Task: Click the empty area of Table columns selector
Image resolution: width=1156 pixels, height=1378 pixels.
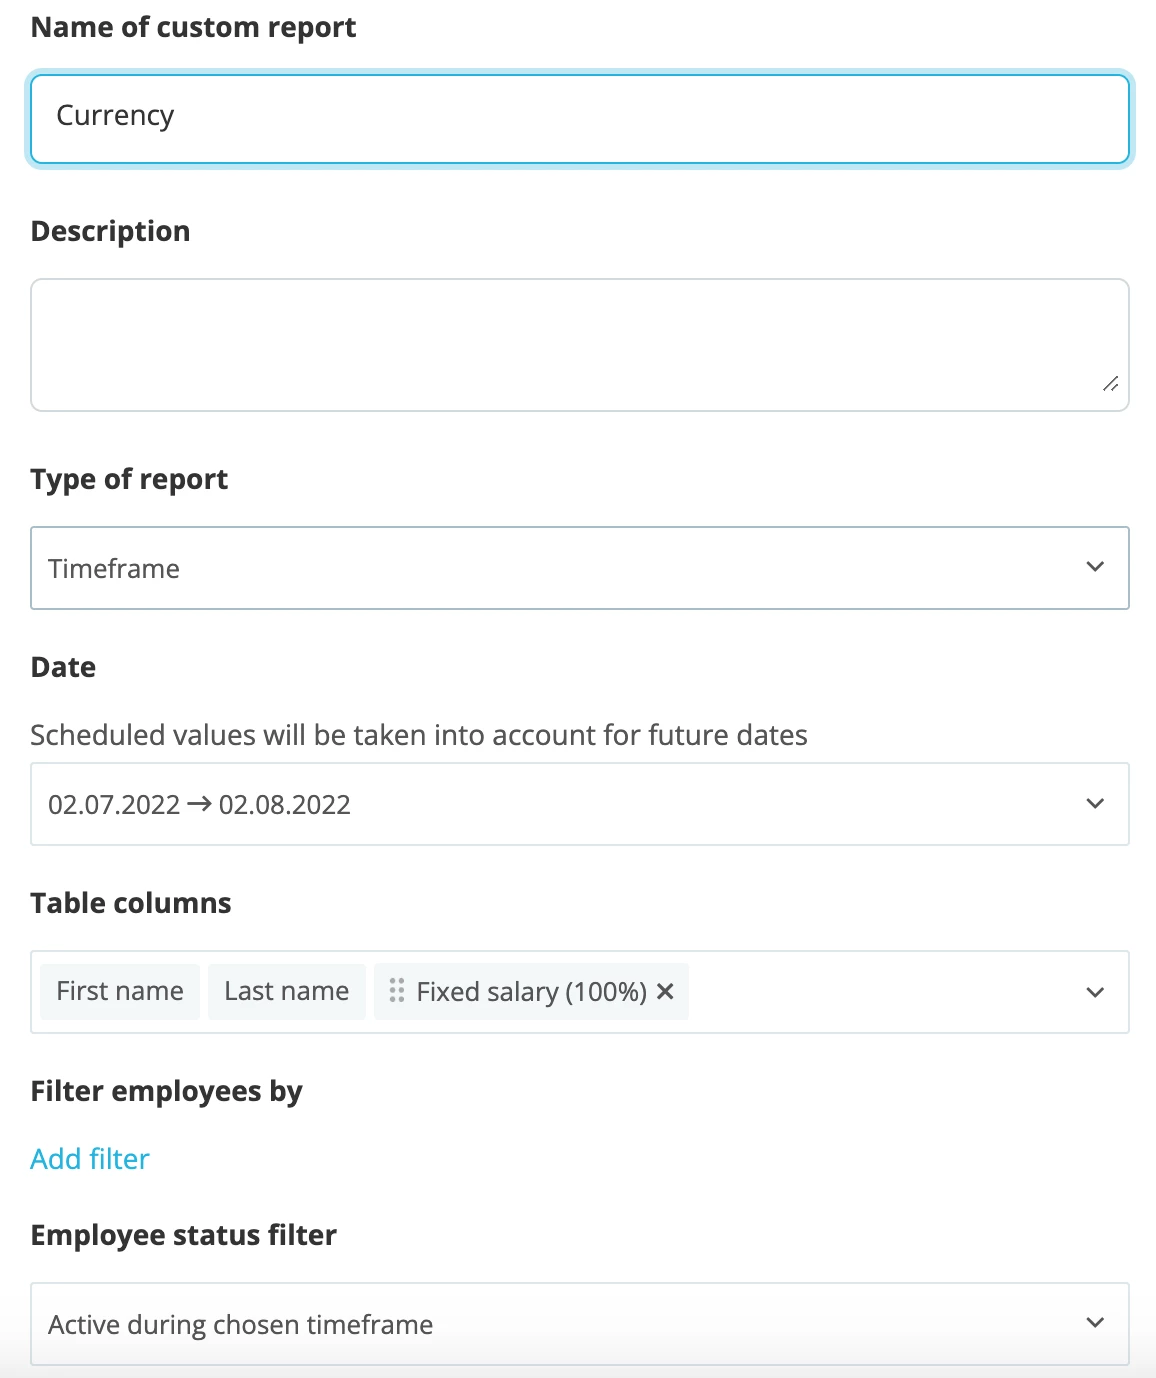Action: click(x=880, y=992)
